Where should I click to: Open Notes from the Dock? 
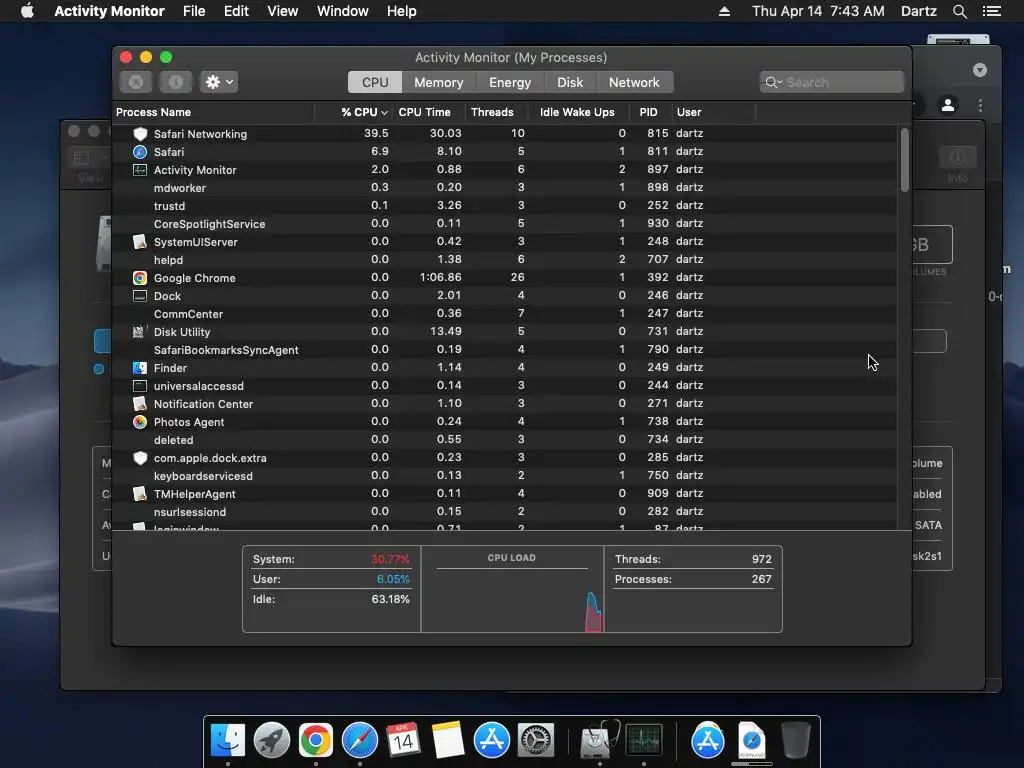click(447, 741)
